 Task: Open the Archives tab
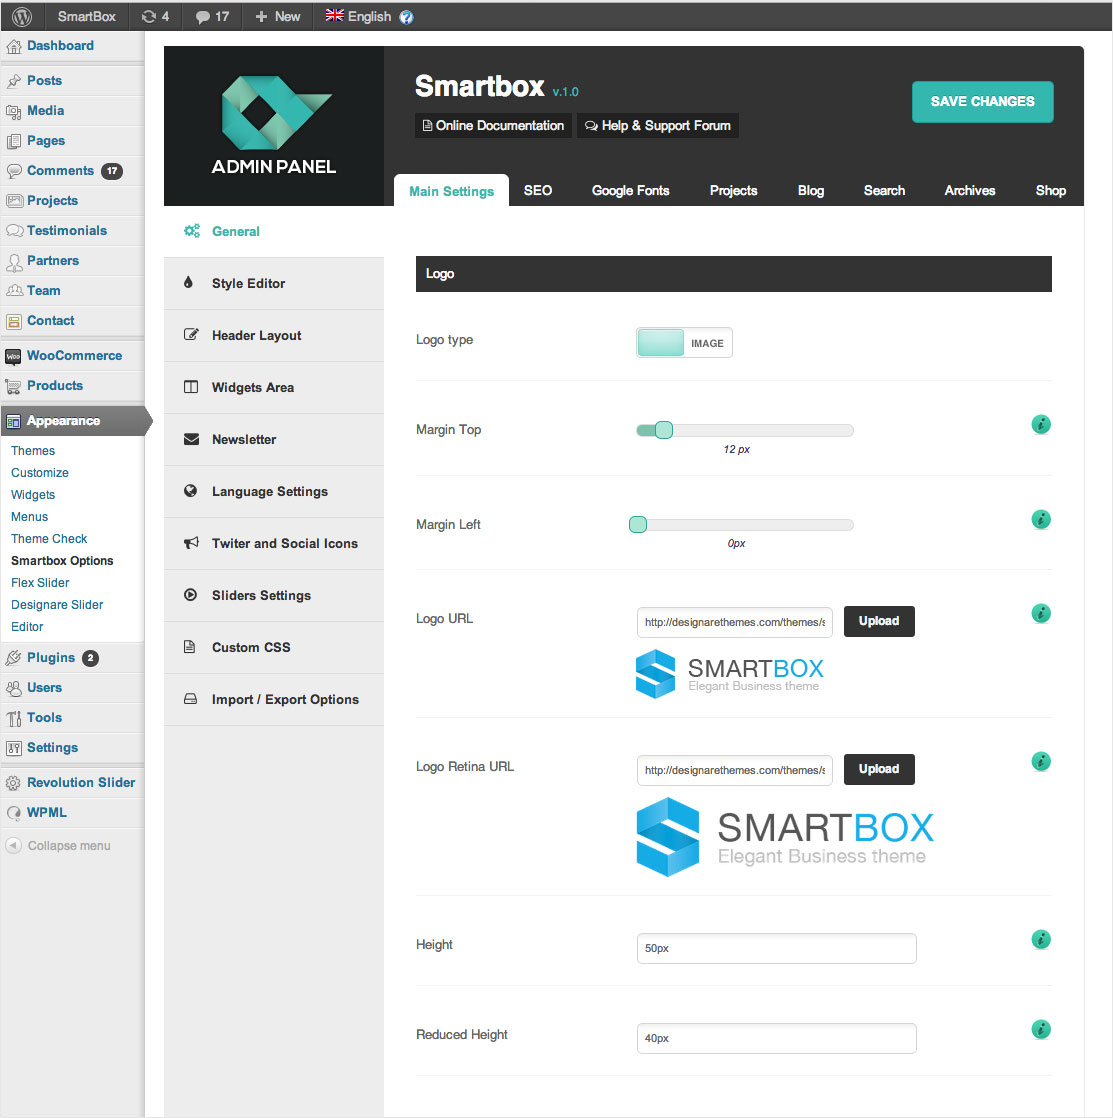(970, 190)
